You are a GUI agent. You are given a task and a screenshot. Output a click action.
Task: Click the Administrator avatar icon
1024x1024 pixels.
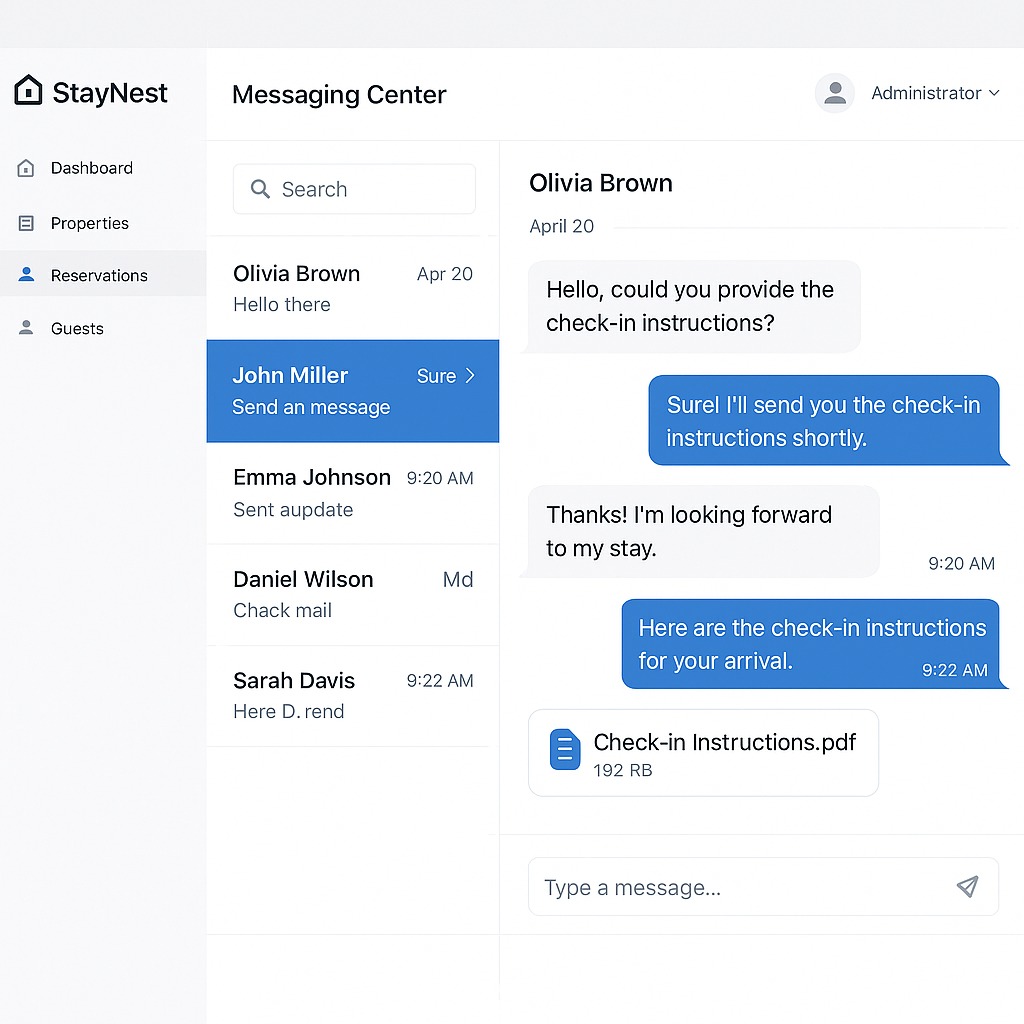[x=834, y=93]
